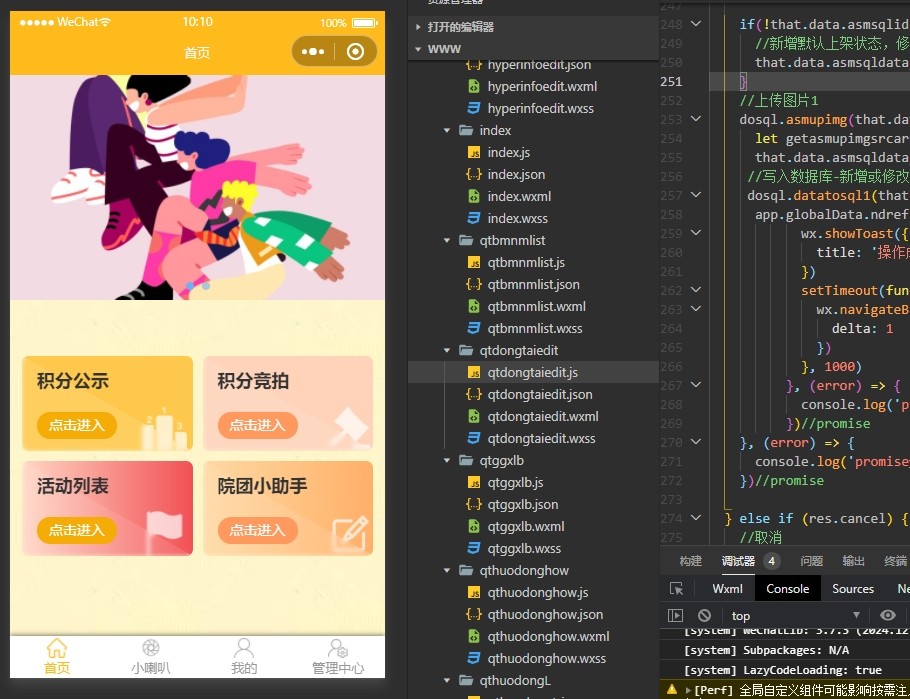Select qtdongtaiedit.js in the file tree
The height and width of the screenshot is (699, 910).
(533, 373)
